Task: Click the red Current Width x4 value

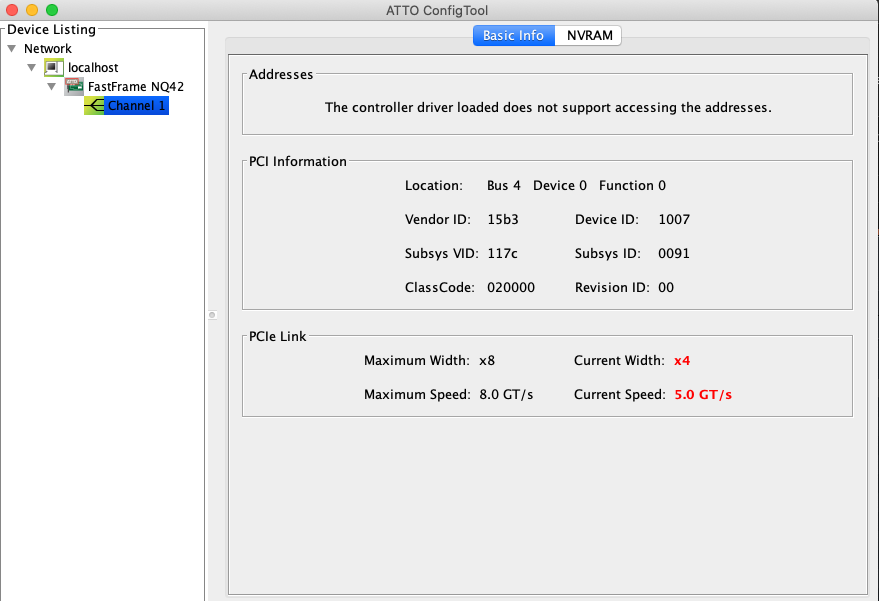Action: pos(682,360)
